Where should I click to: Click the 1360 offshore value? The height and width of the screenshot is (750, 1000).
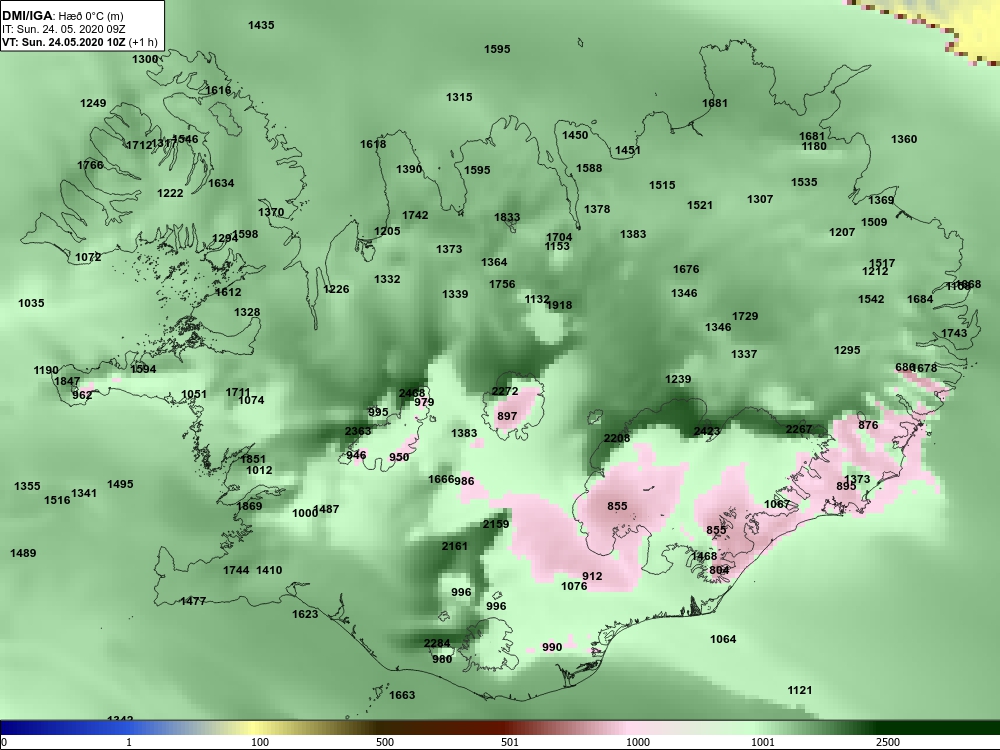pos(904,139)
